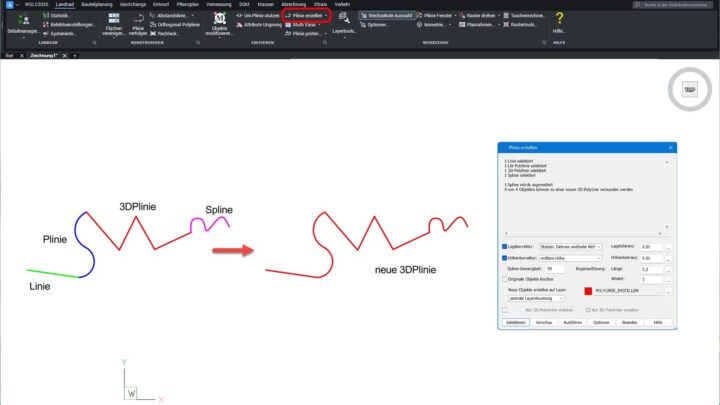
Task: Open the zentrale Layersteuerung dropdown
Action: pyautogui.click(x=536, y=298)
